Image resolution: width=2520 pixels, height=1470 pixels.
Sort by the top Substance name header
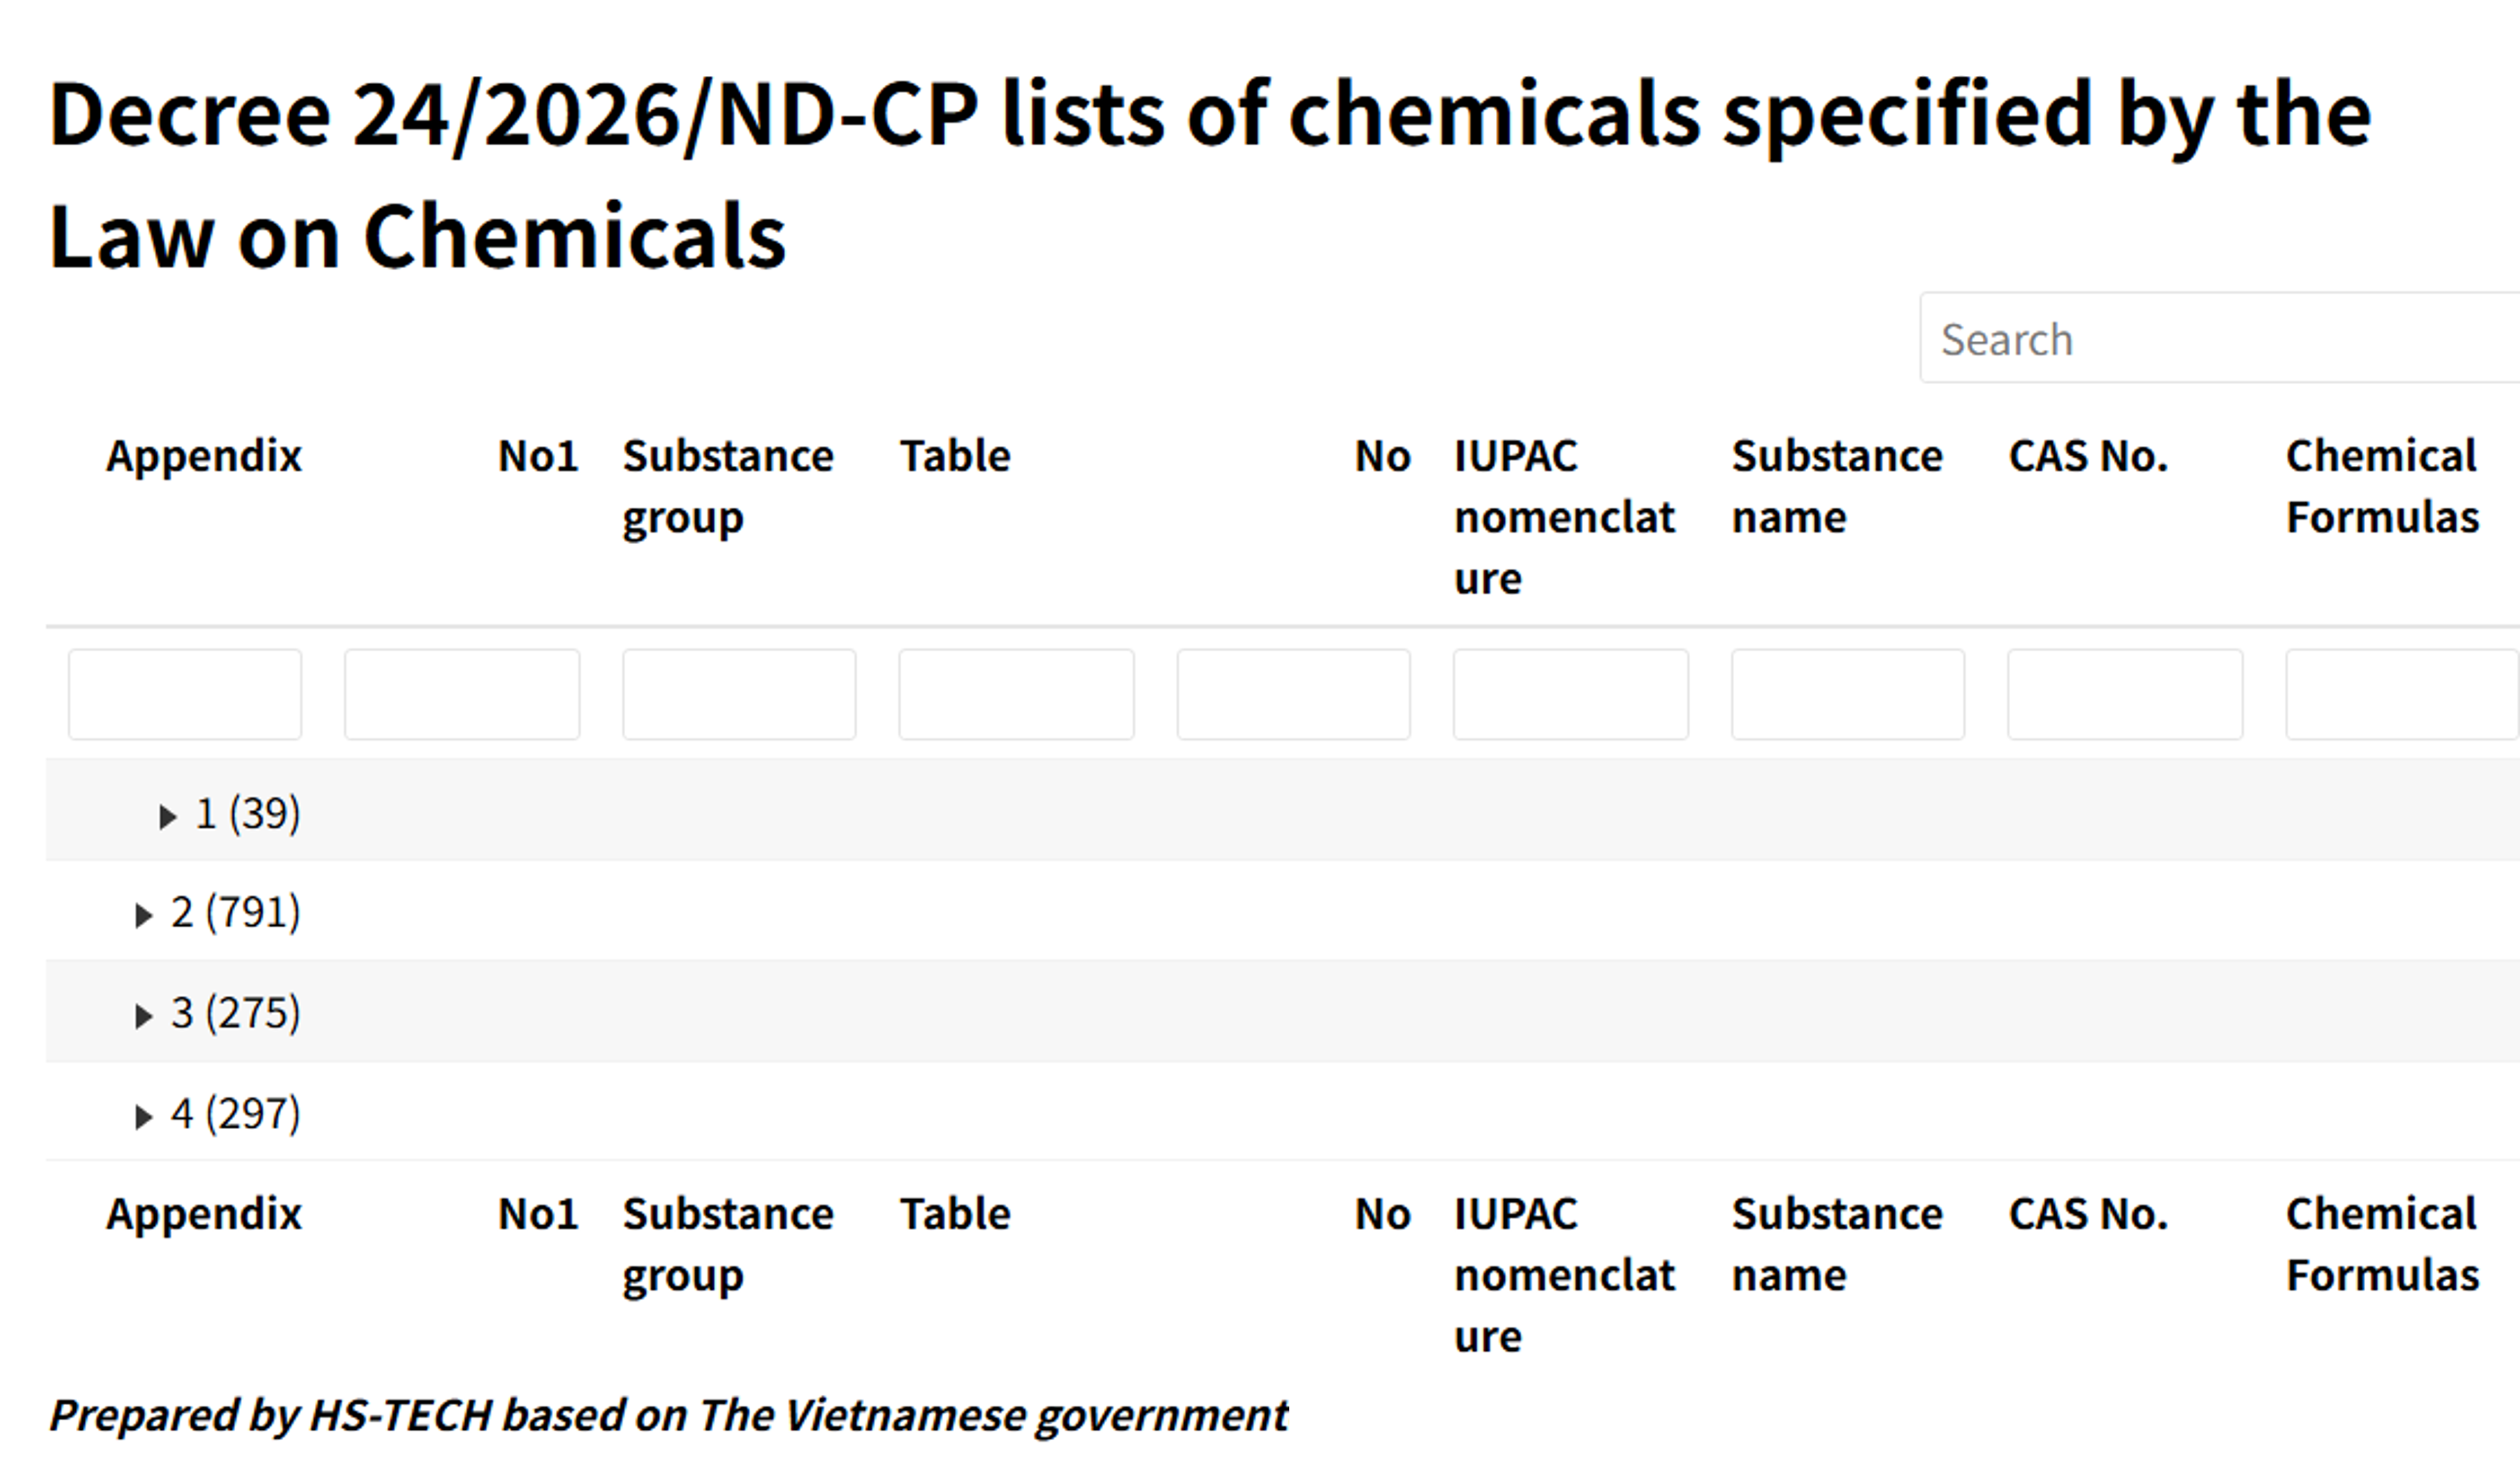click(1837, 486)
